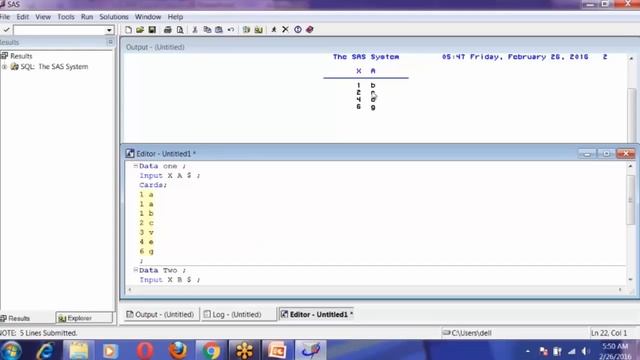This screenshot has width=640, height=360.
Task: Collapse the Data one step in editor
Action: point(136,166)
